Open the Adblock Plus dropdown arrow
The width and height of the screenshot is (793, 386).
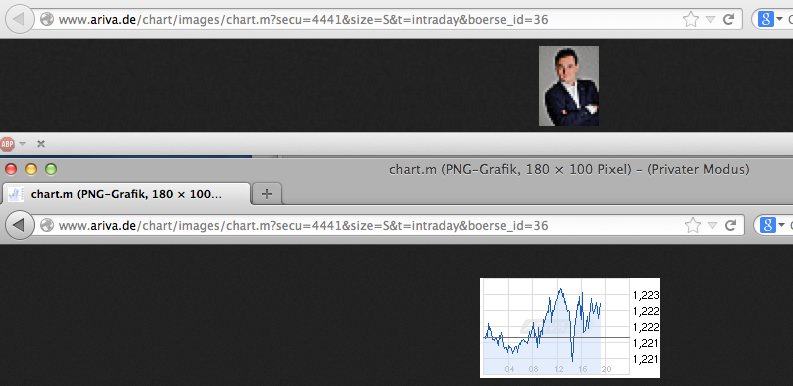coord(22,144)
